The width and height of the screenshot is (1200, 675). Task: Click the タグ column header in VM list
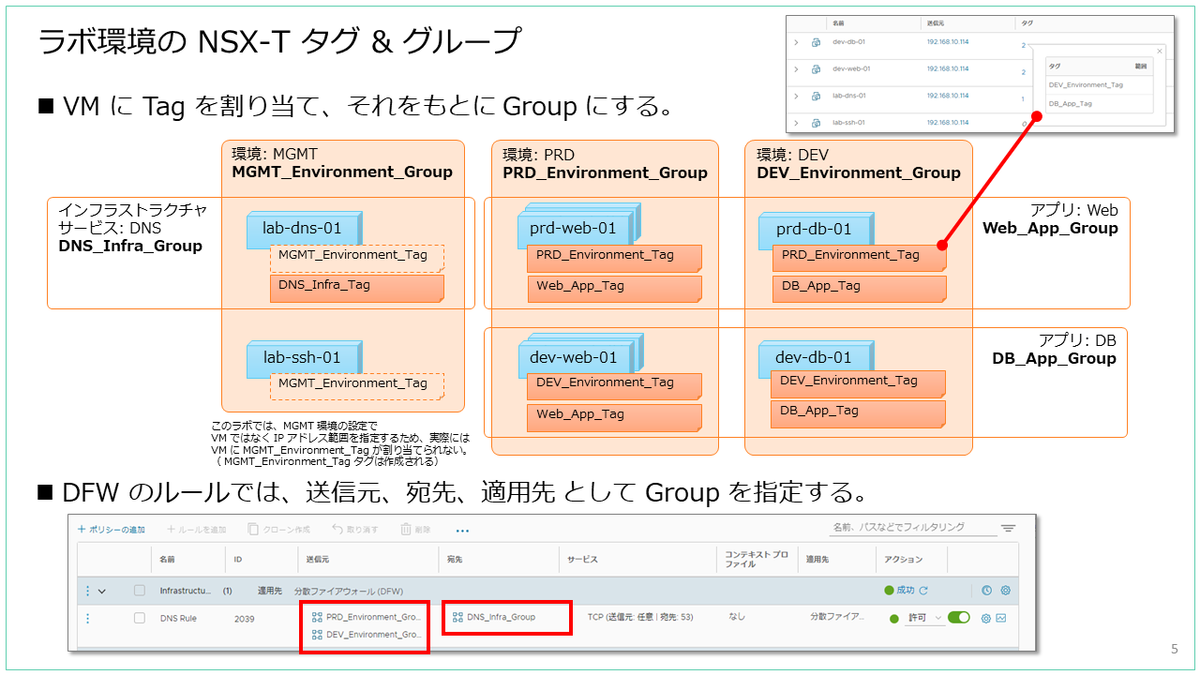click(x=1026, y=21)
